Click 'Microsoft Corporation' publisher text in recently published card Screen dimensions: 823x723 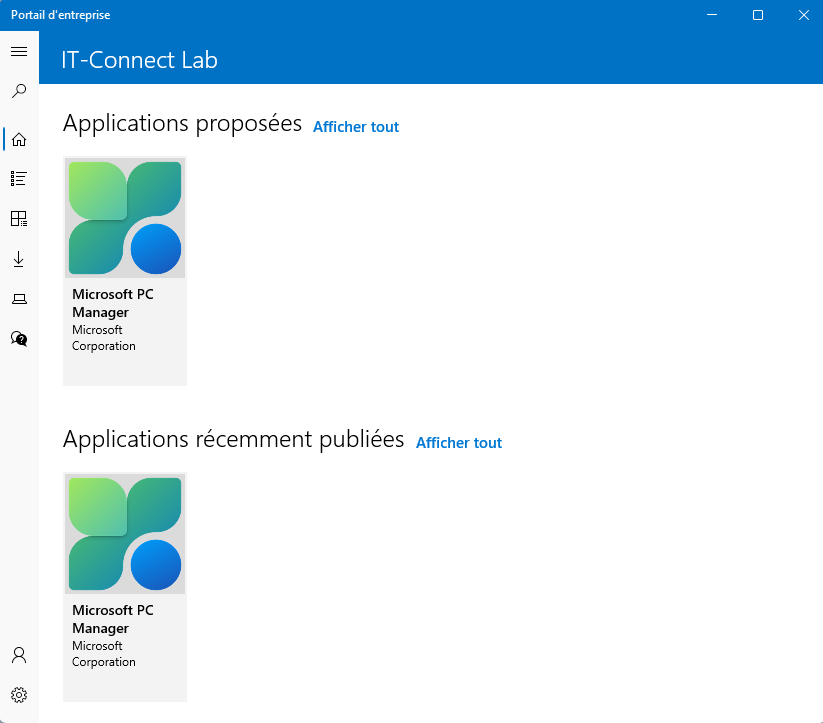click(104, 654)
